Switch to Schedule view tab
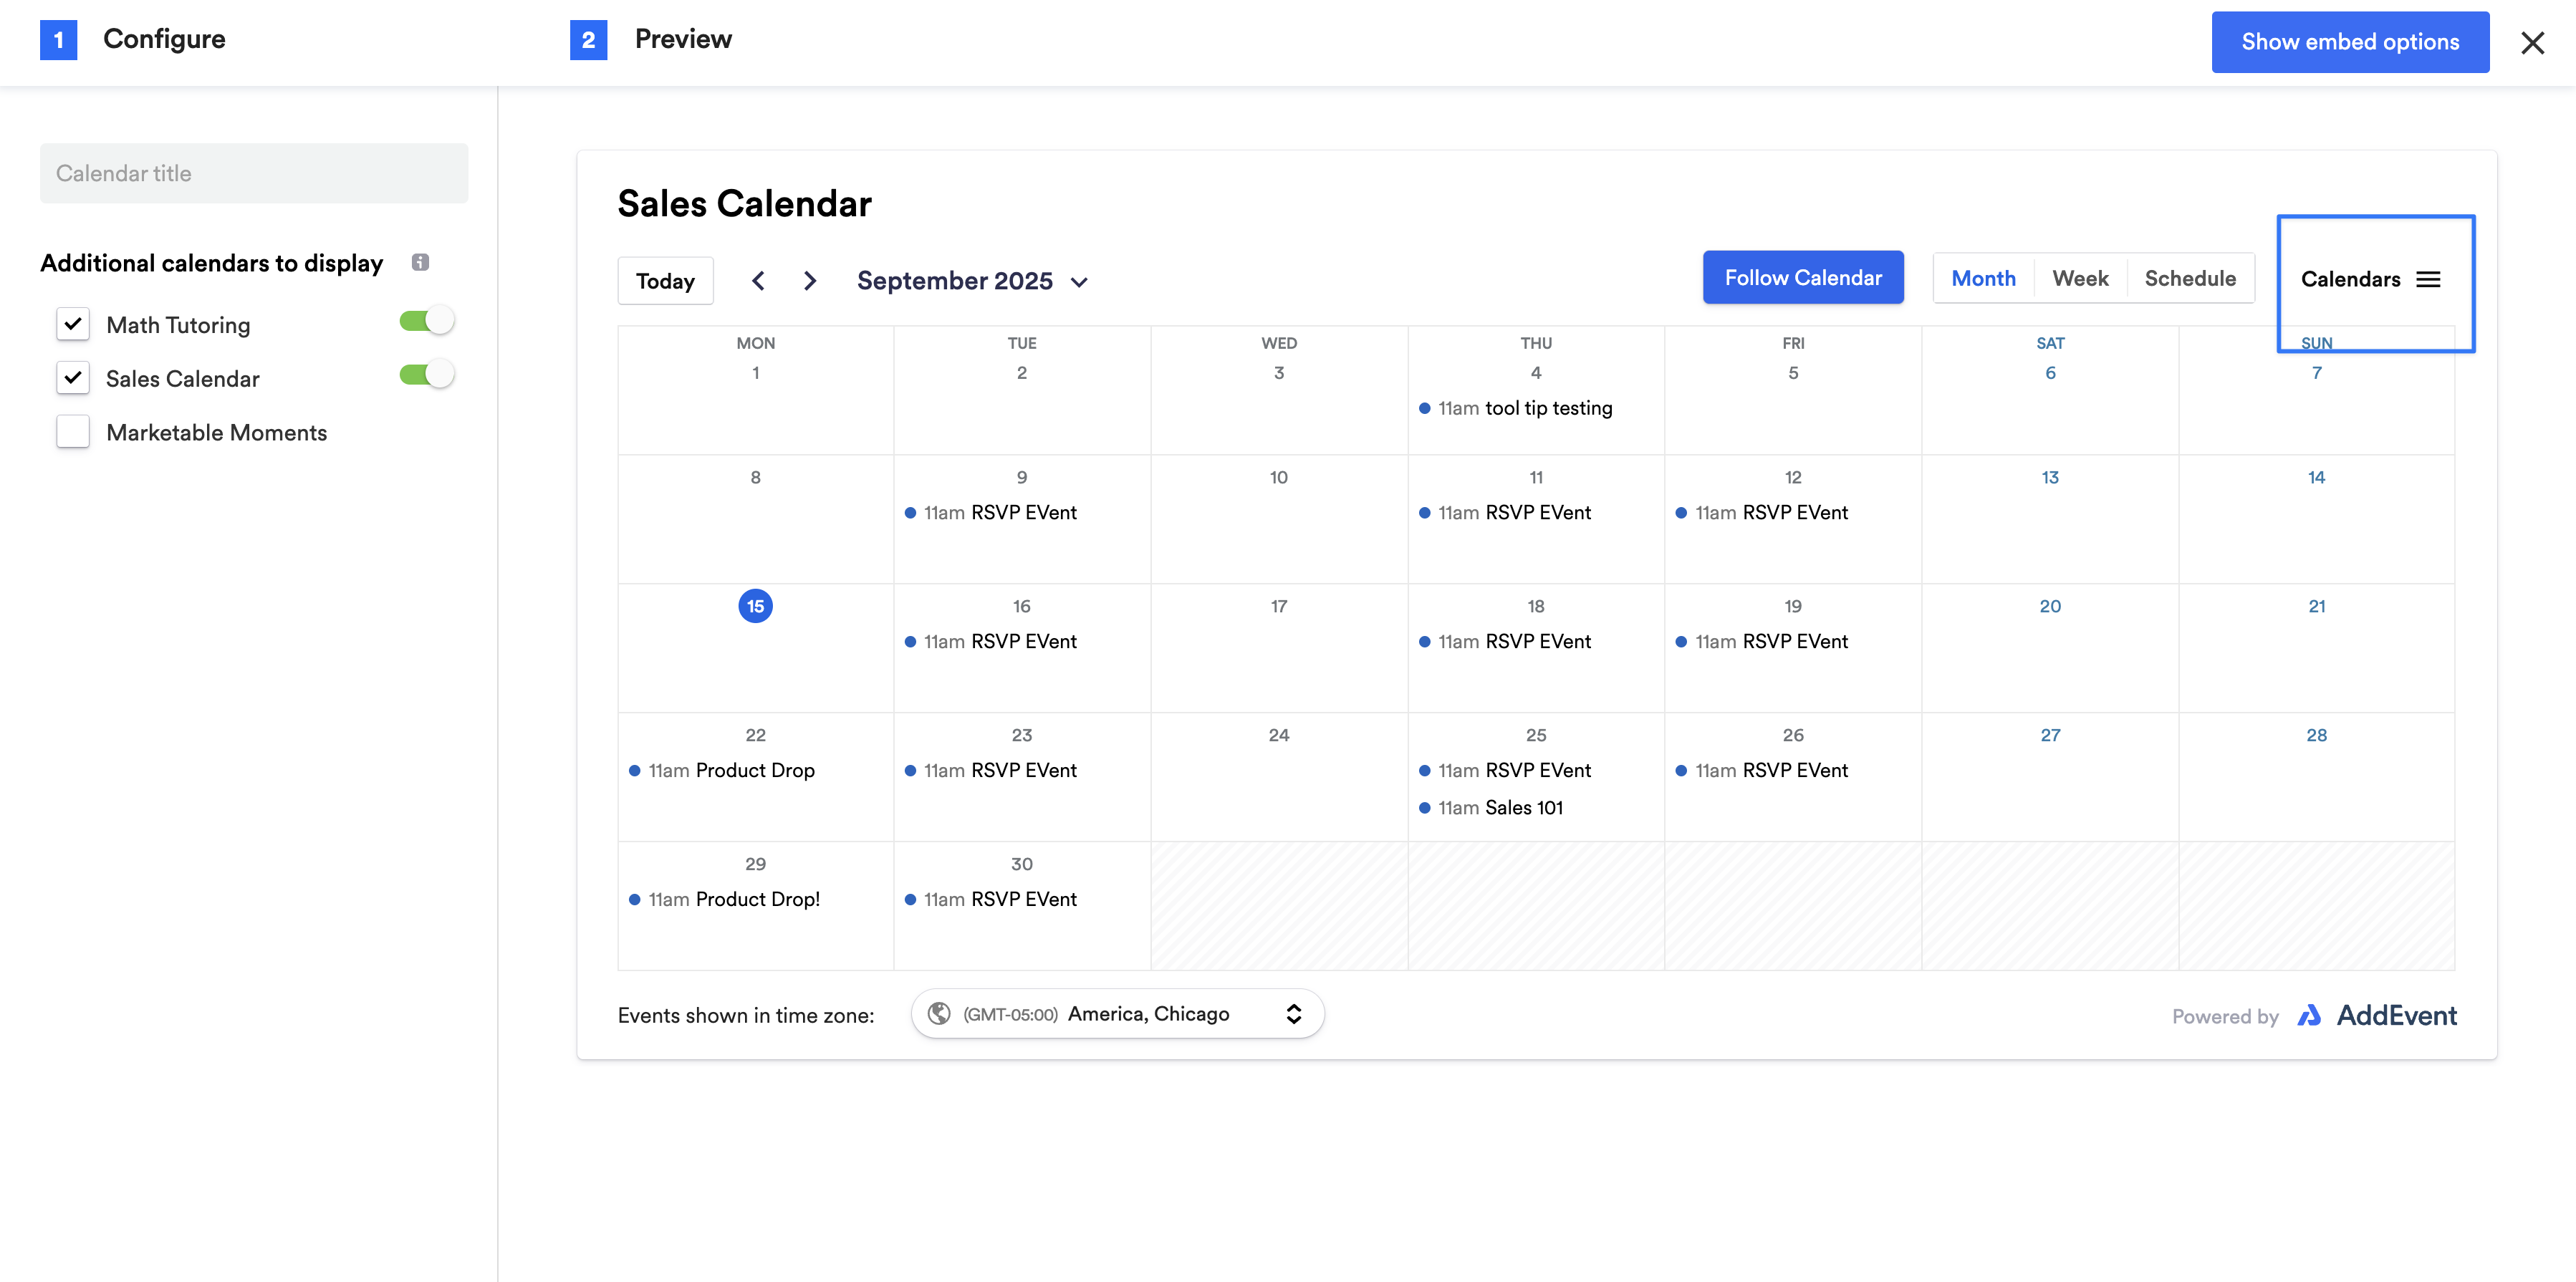The width and height of the screenshot is (2576, 1282). pyautogui.click(x=2190, y=279)
